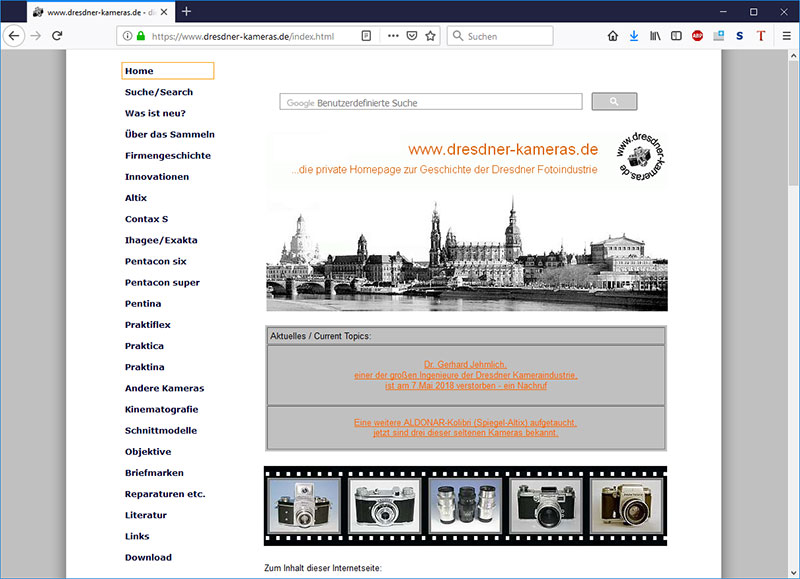Open Suche/Search menu entry
This screenshot has height=579, width=800.
(x=159, y=92)
